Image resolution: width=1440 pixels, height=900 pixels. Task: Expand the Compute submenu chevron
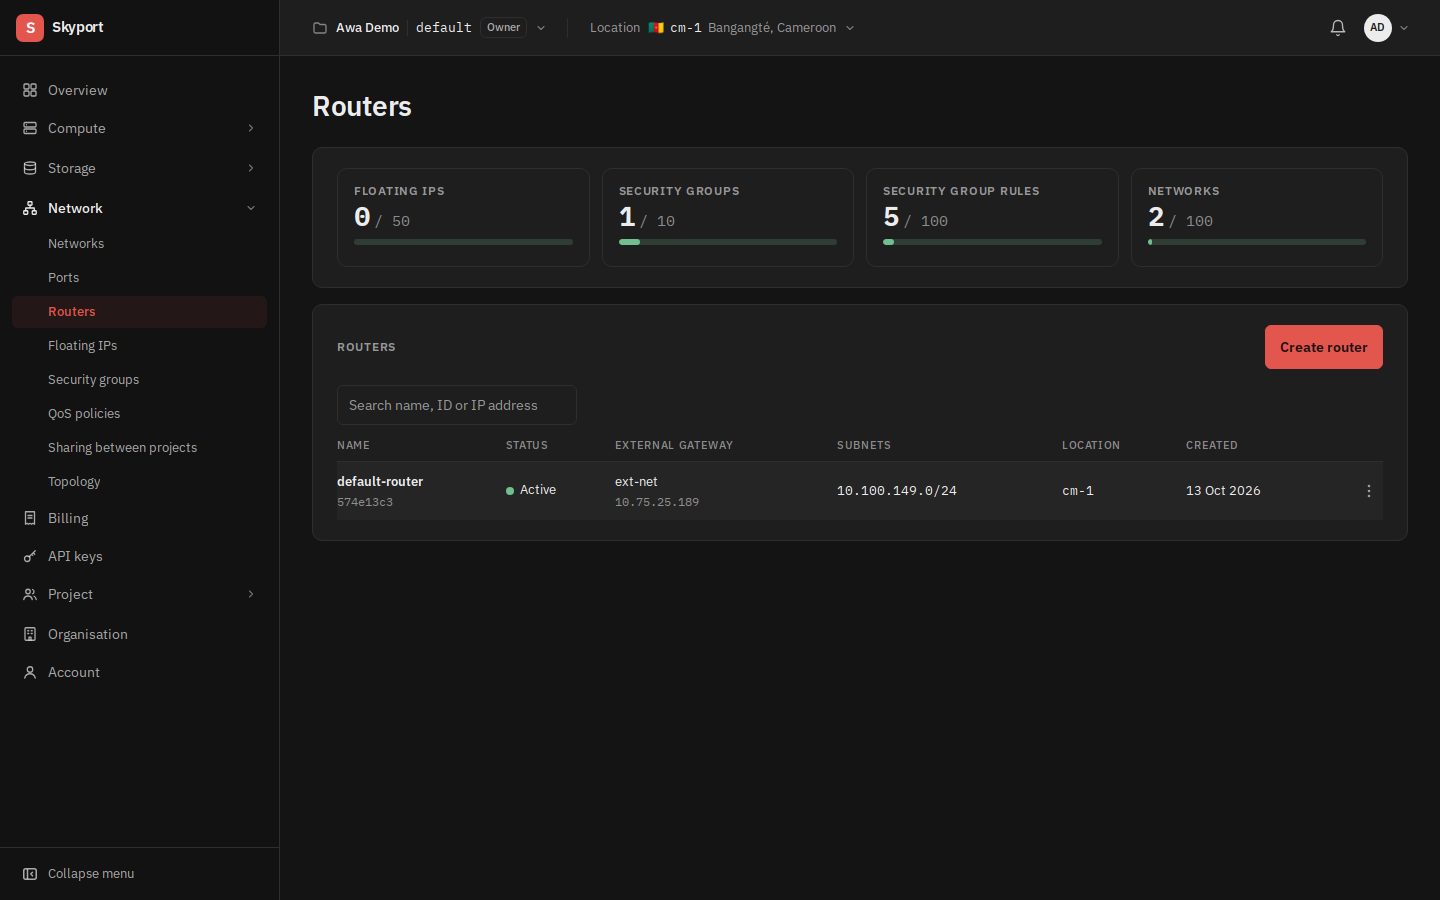click(251, 128)
